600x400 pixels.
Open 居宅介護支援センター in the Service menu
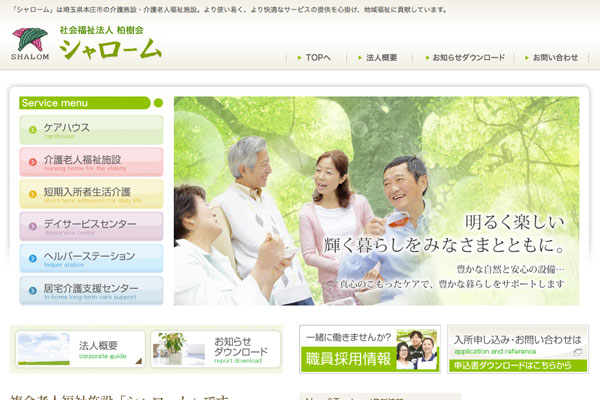tap(91, 290)
